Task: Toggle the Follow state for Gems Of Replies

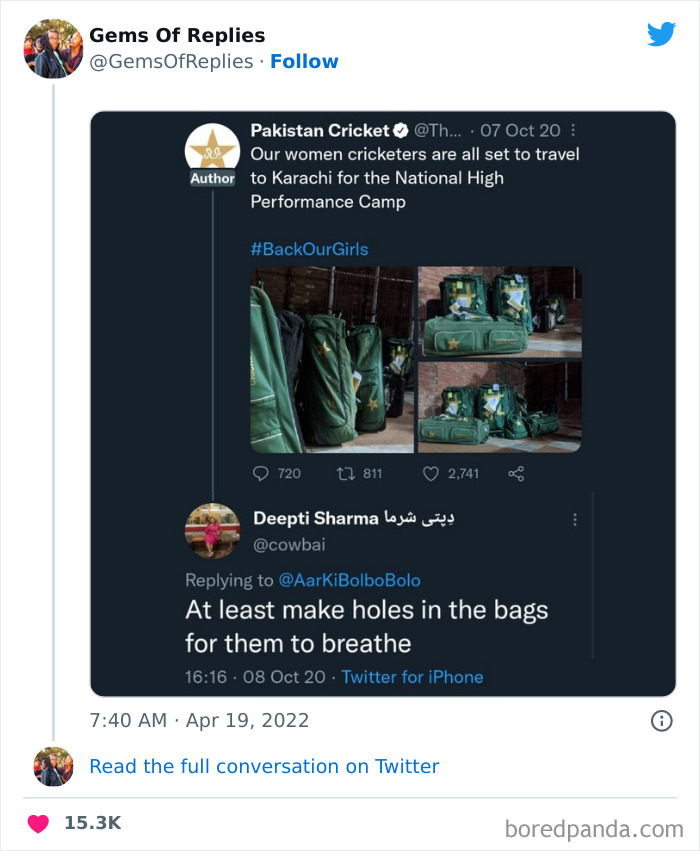Action: pos(305,61)
